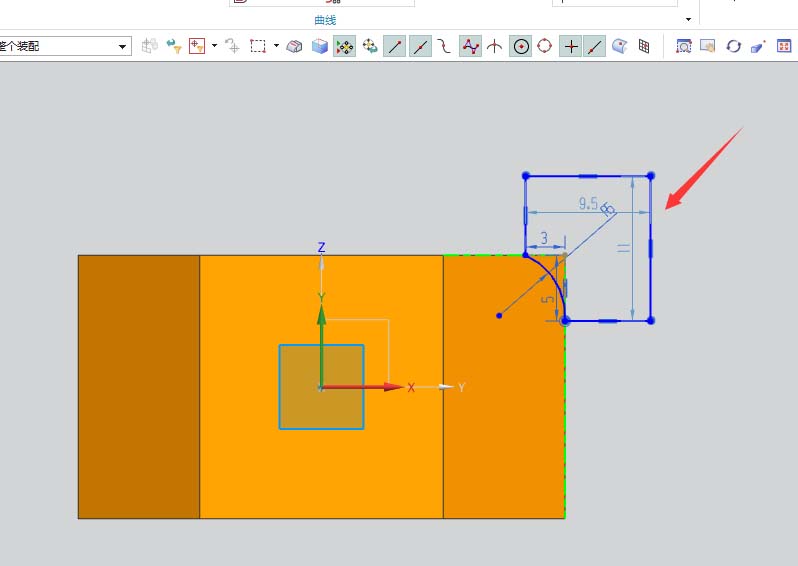The height and width of the screenshot is (566, 798).
Task: Select the right vertical sketch line
Action: pos(650,248)
